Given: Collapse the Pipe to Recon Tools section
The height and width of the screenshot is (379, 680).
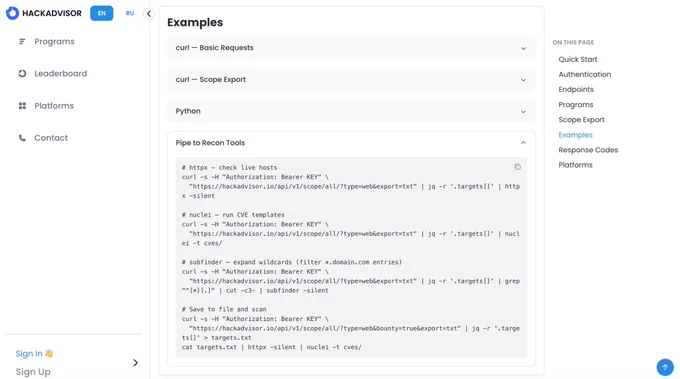Looking at the screenshot, I should [x=351, y=143].
